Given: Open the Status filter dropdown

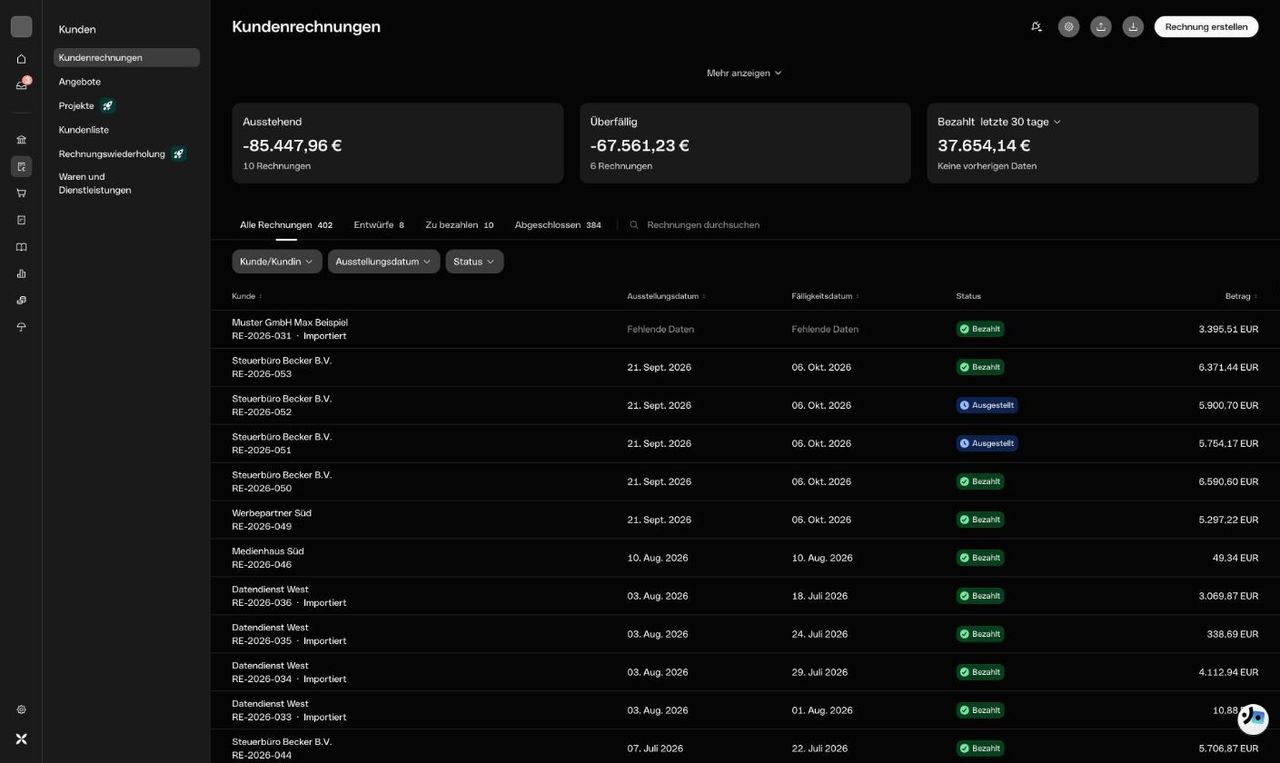Looking at the screenshot, I should 475,262.
